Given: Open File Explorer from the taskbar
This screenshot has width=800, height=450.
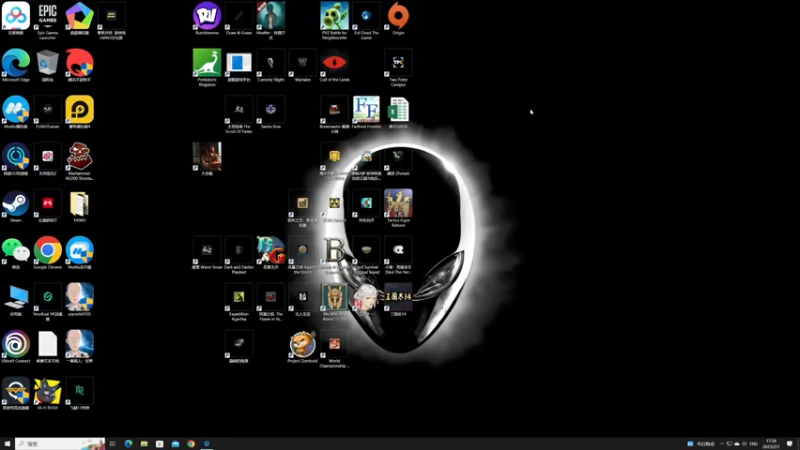Looking at the screenshot, I should click(144, 444).
